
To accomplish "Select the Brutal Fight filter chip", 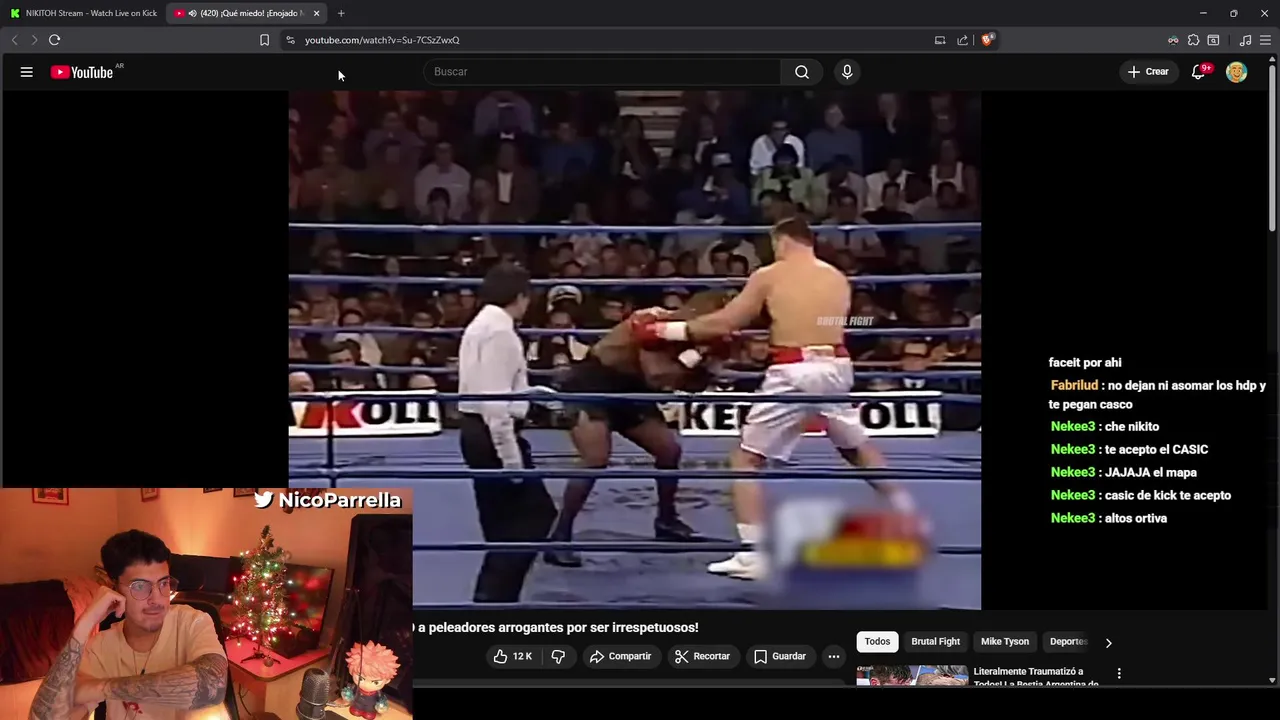I will [x=935, y=642].
